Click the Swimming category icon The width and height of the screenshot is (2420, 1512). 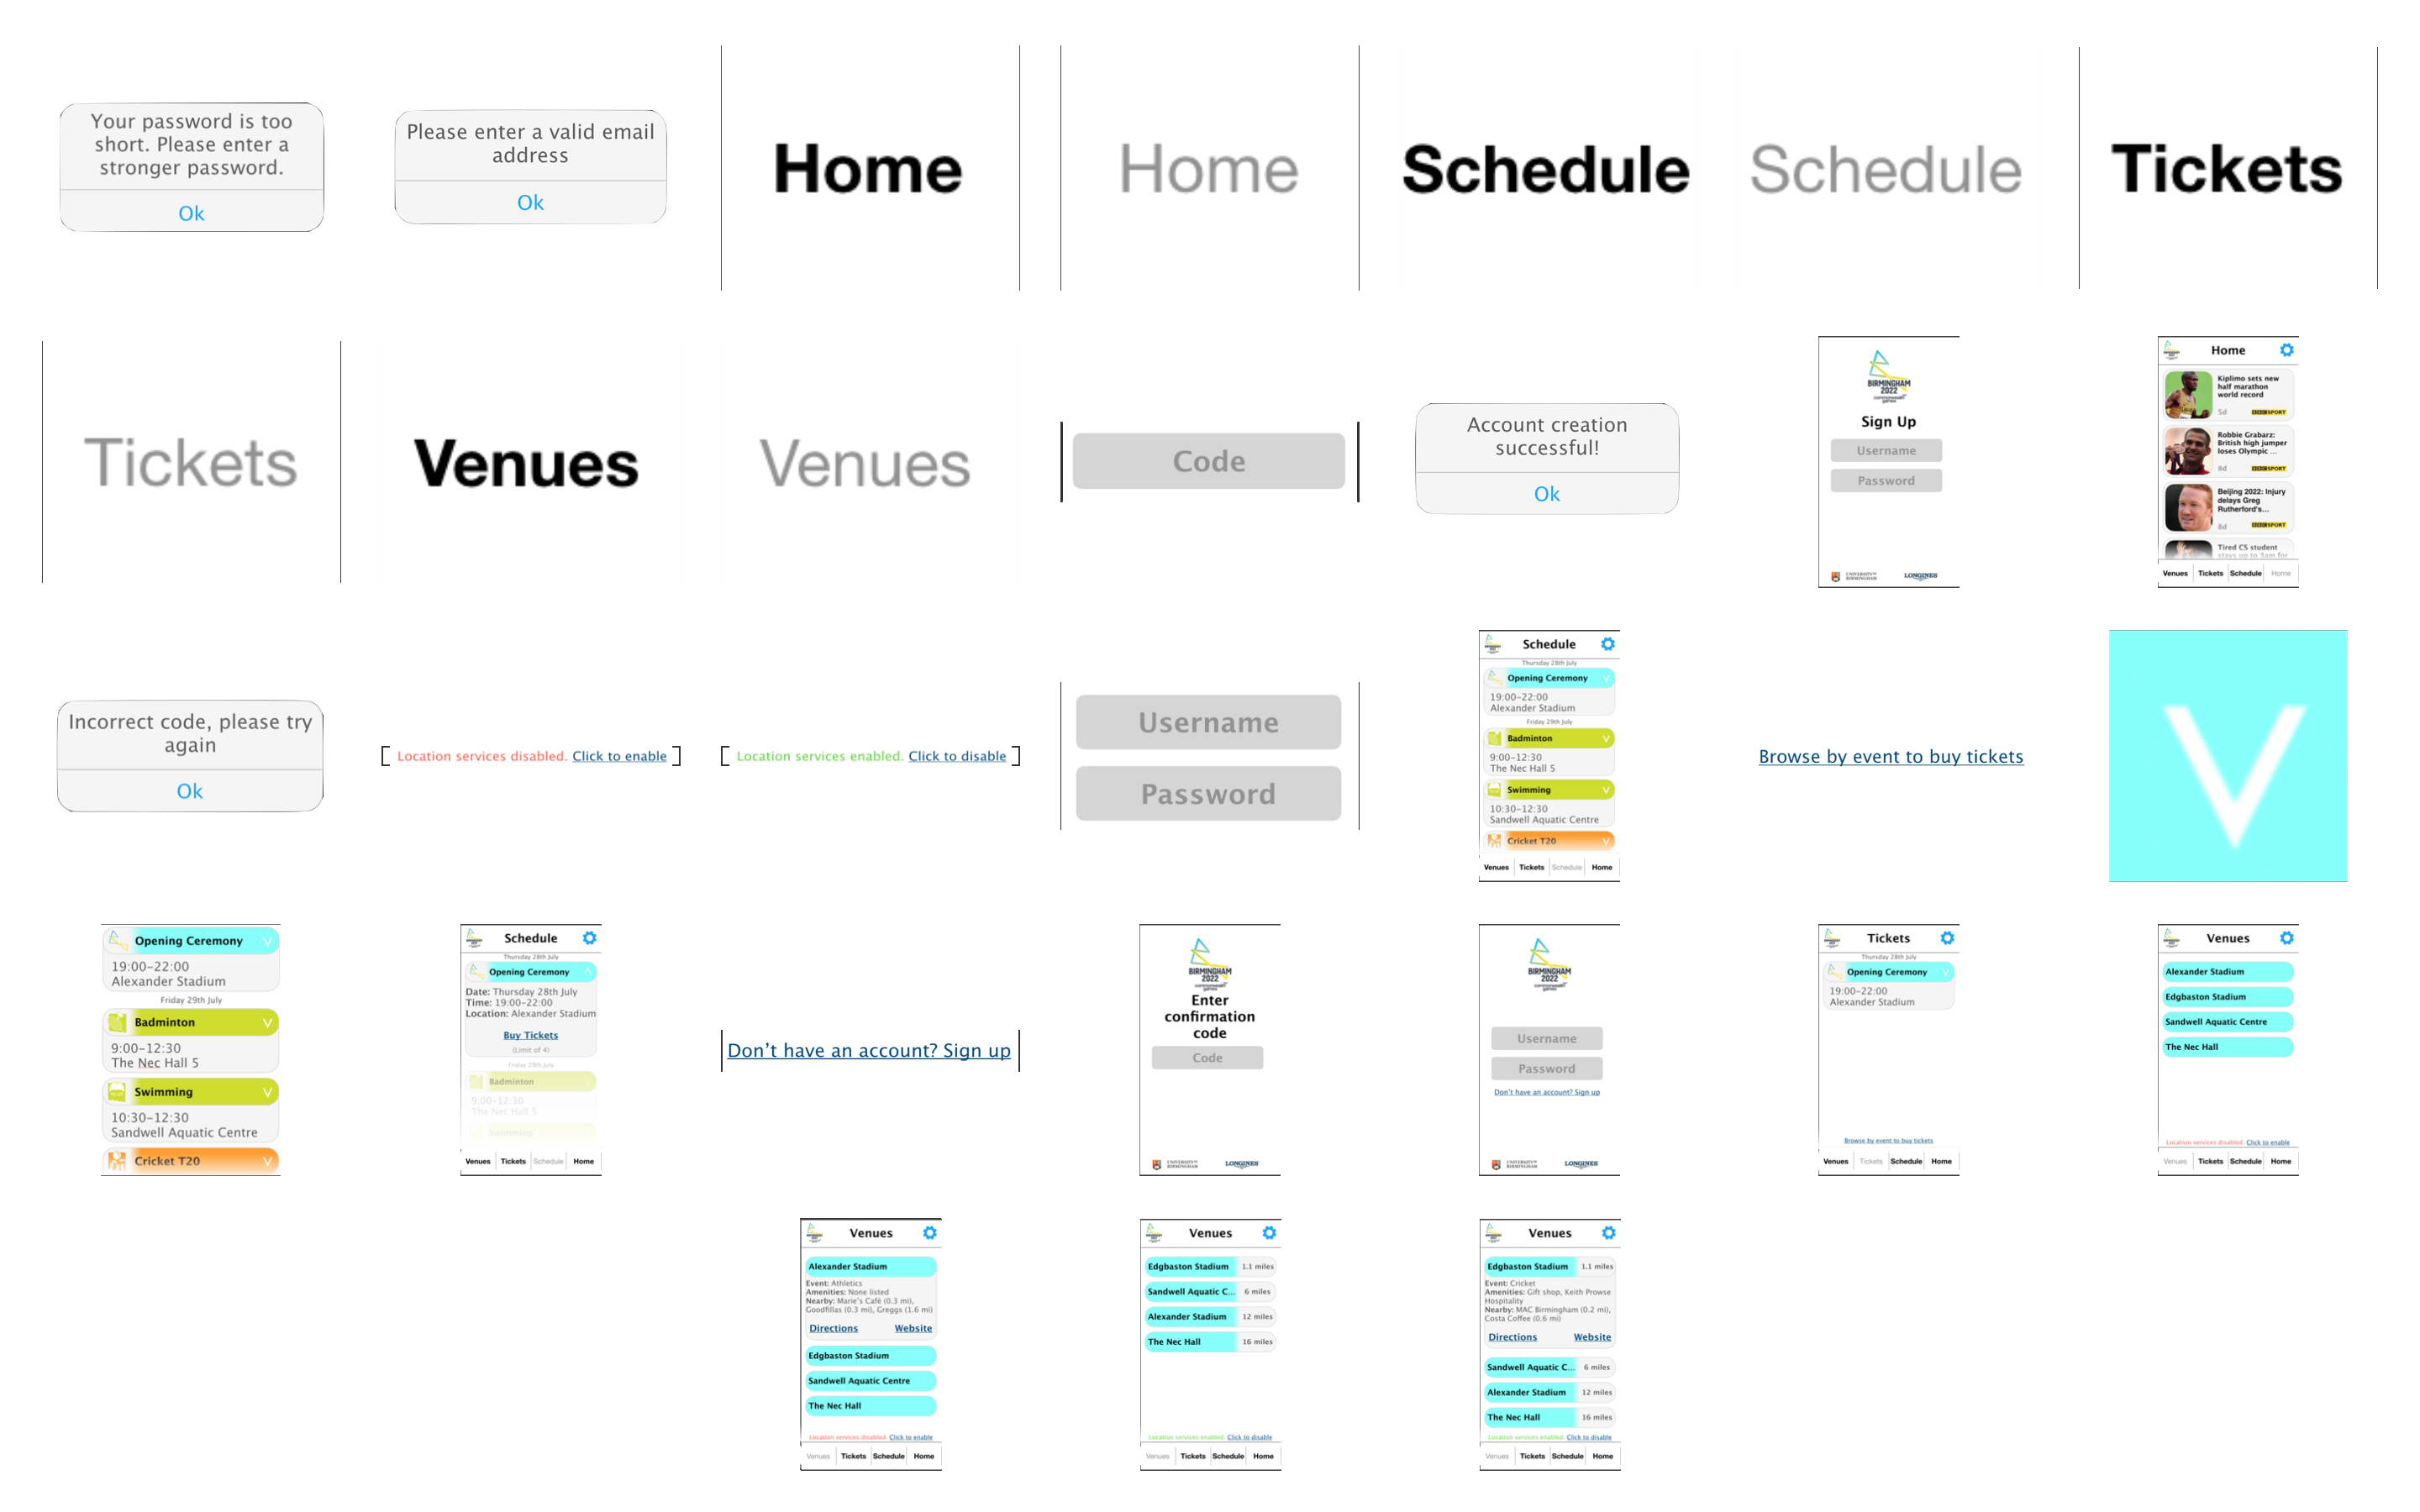[x=117, y=1092]
